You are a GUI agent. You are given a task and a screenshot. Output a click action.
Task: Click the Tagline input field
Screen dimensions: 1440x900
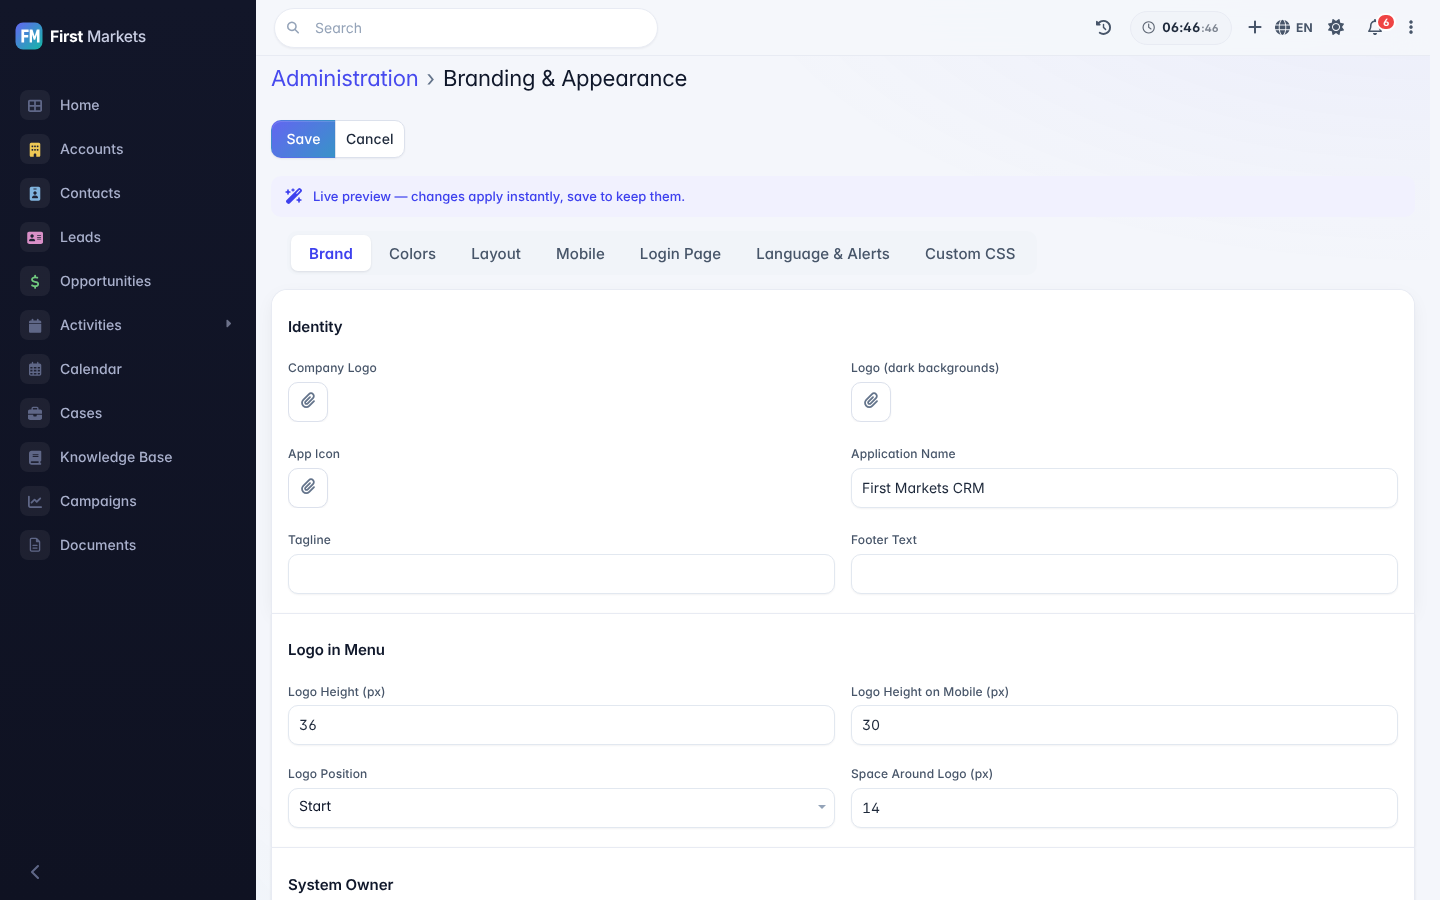(561, 574)
